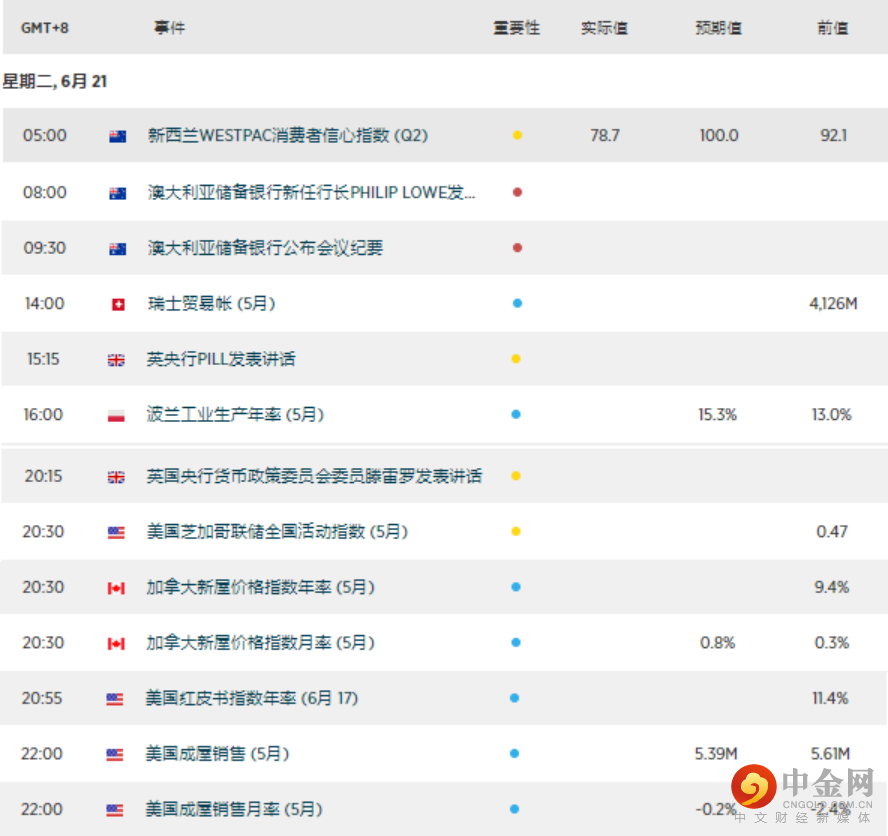Image resolution: width=888 pixels, height=836 pixels.
Task: Click yellow importance dot for 英央行PILL发表讲话
Action: [x=516, y=359]
